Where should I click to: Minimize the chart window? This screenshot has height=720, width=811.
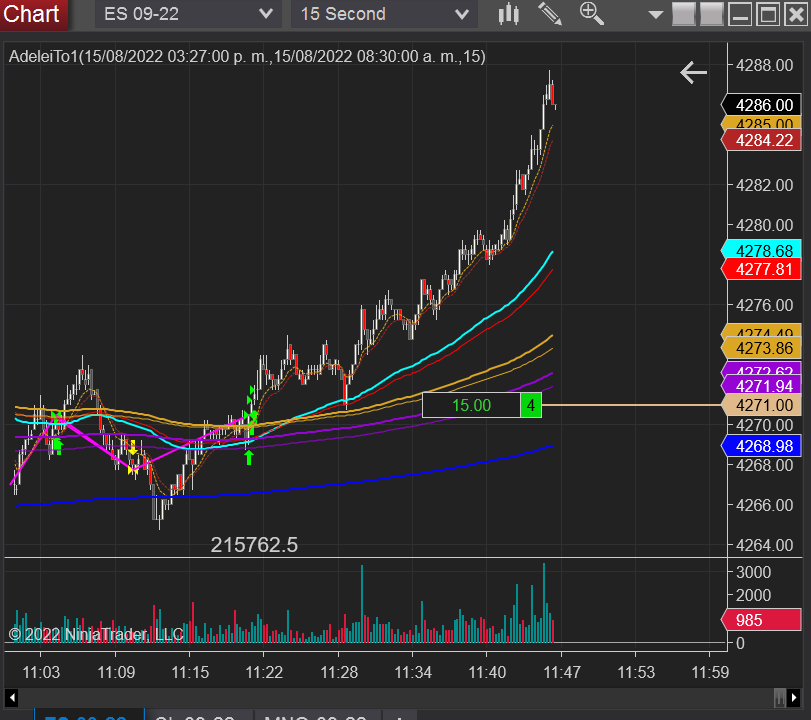pos(740,14)
